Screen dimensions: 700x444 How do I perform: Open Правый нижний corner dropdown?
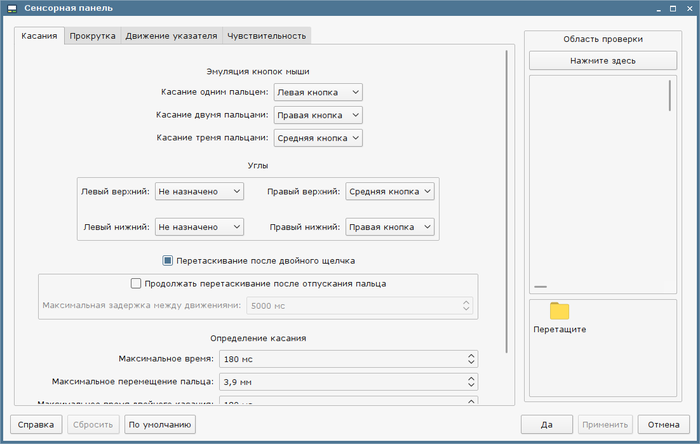click(x=390, y=227)
